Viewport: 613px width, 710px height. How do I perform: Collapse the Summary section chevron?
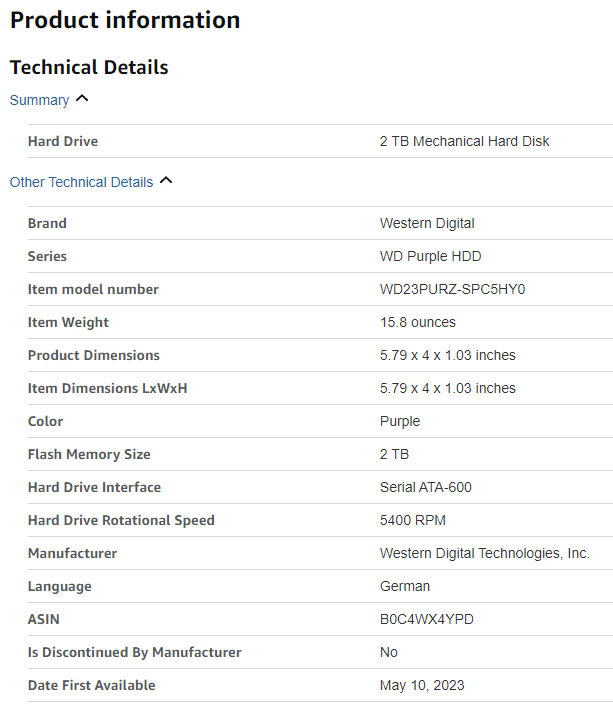pyautogui.click(x=82, y=99)
